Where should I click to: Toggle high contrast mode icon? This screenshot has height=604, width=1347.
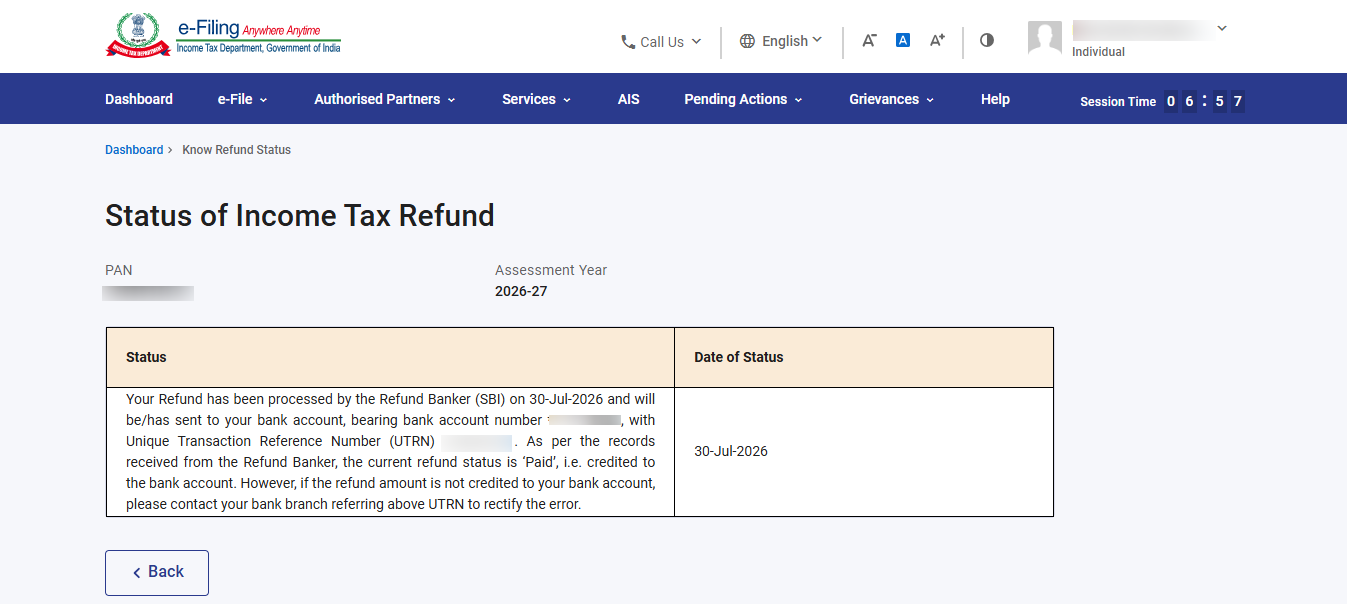point(987,40)
